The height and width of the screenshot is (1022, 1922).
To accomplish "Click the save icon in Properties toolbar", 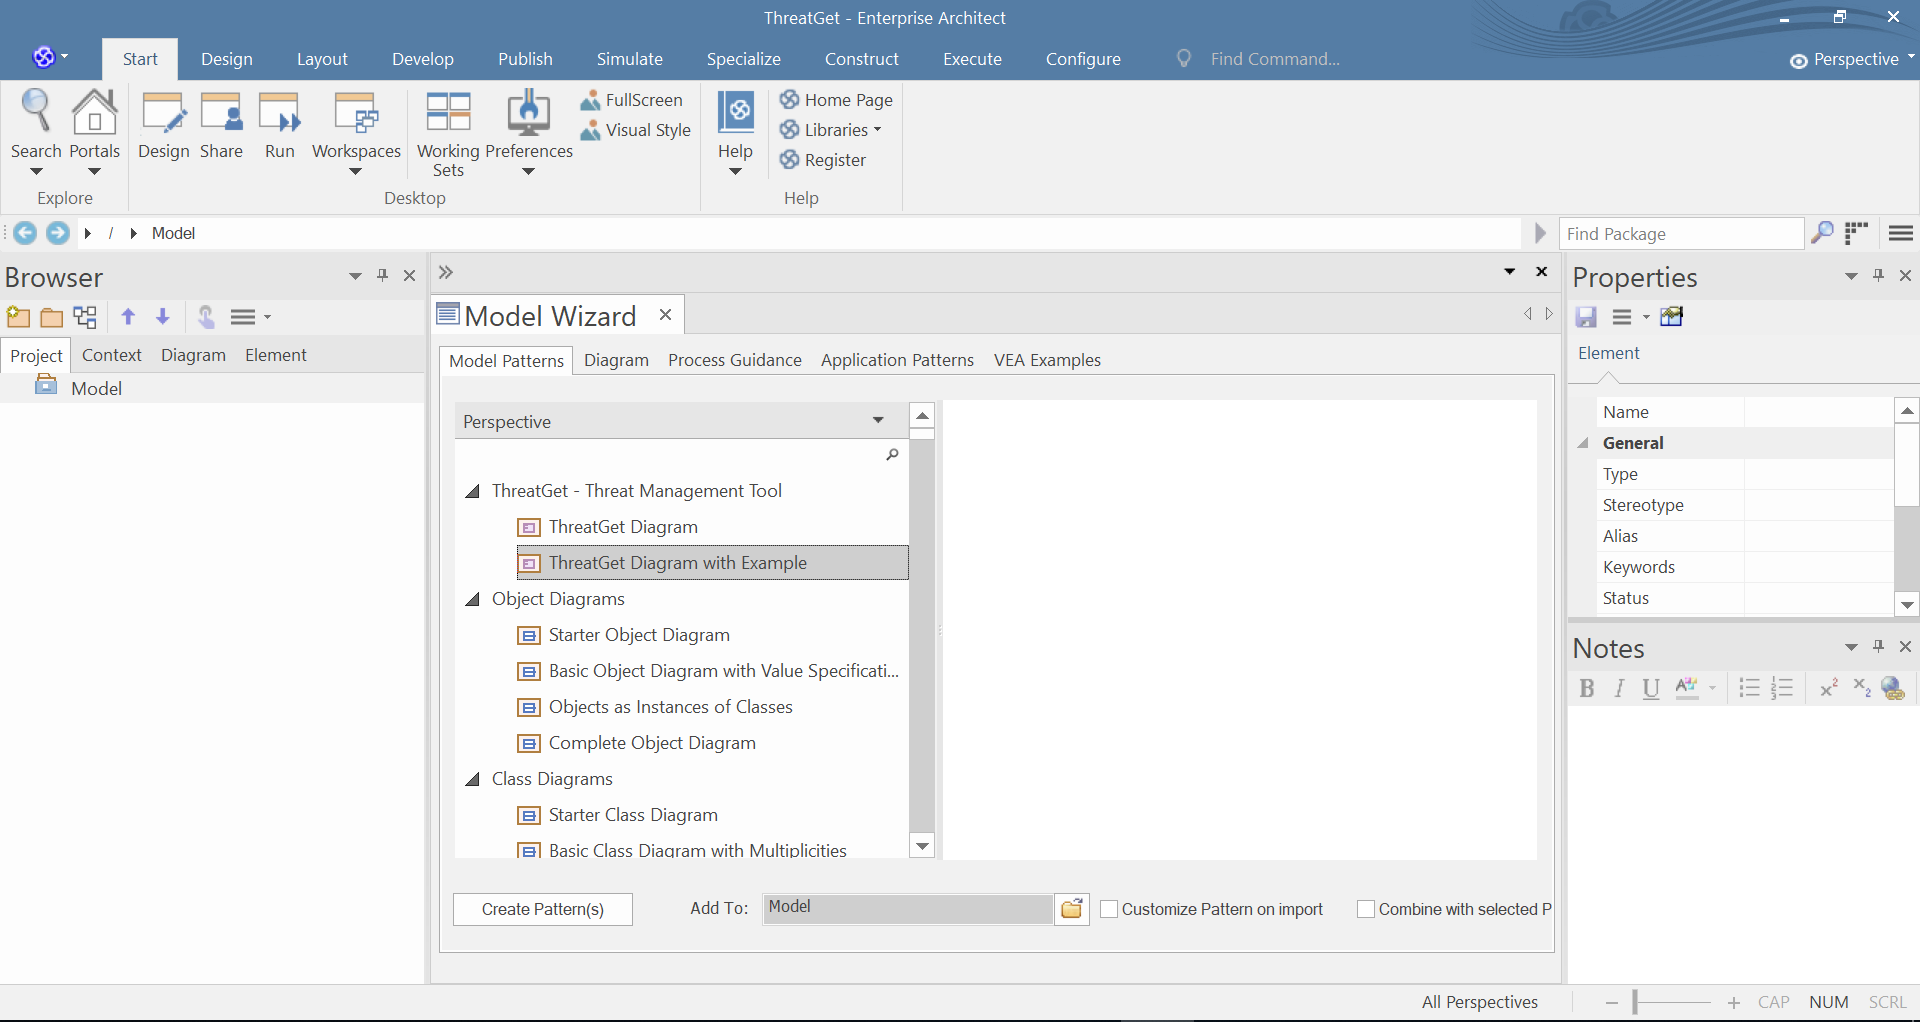I will (1586, 317).
